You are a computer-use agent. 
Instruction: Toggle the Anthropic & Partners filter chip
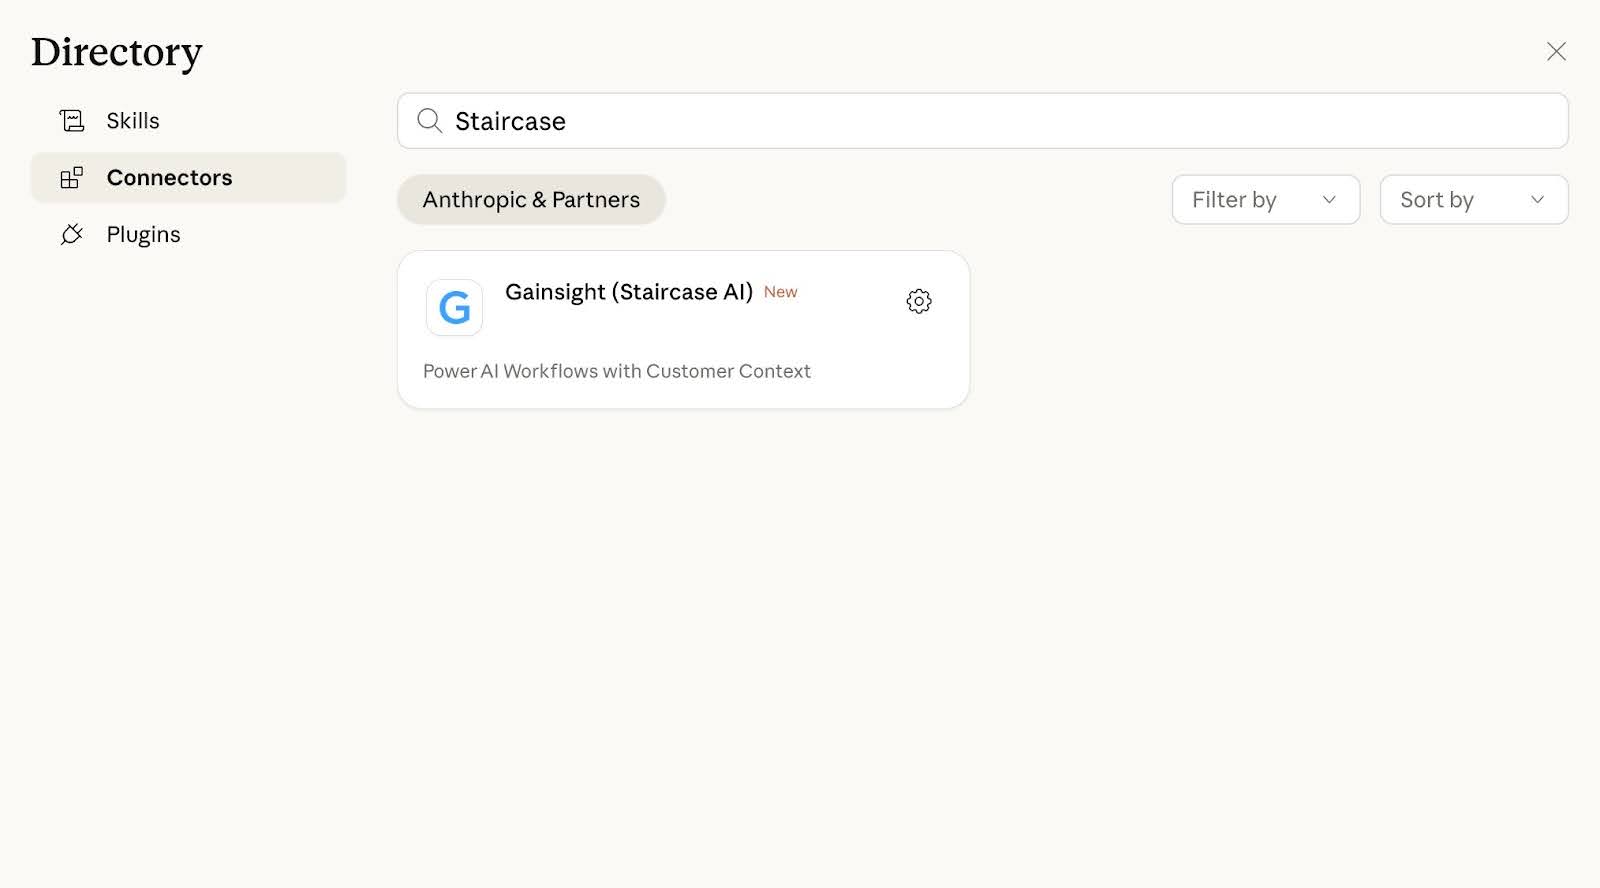click(x=531, y=200)
